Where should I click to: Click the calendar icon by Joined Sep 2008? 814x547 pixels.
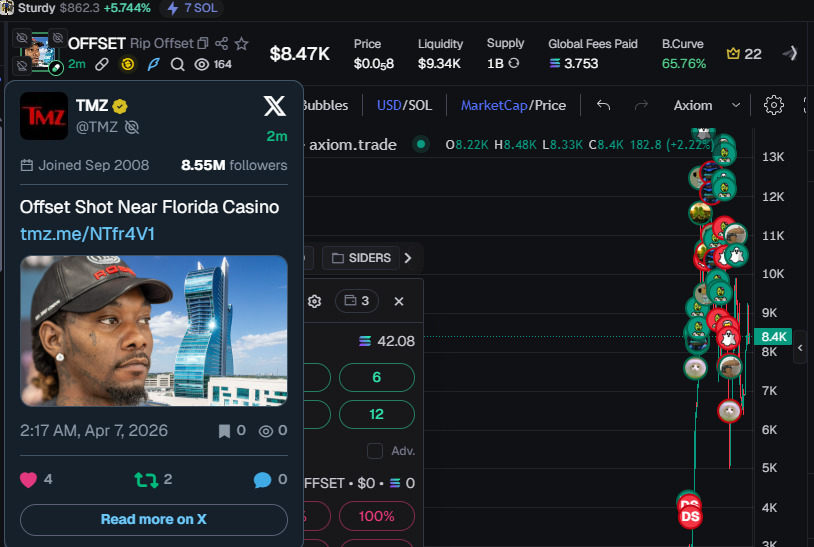pyautogui.click(x=26, y=166)
